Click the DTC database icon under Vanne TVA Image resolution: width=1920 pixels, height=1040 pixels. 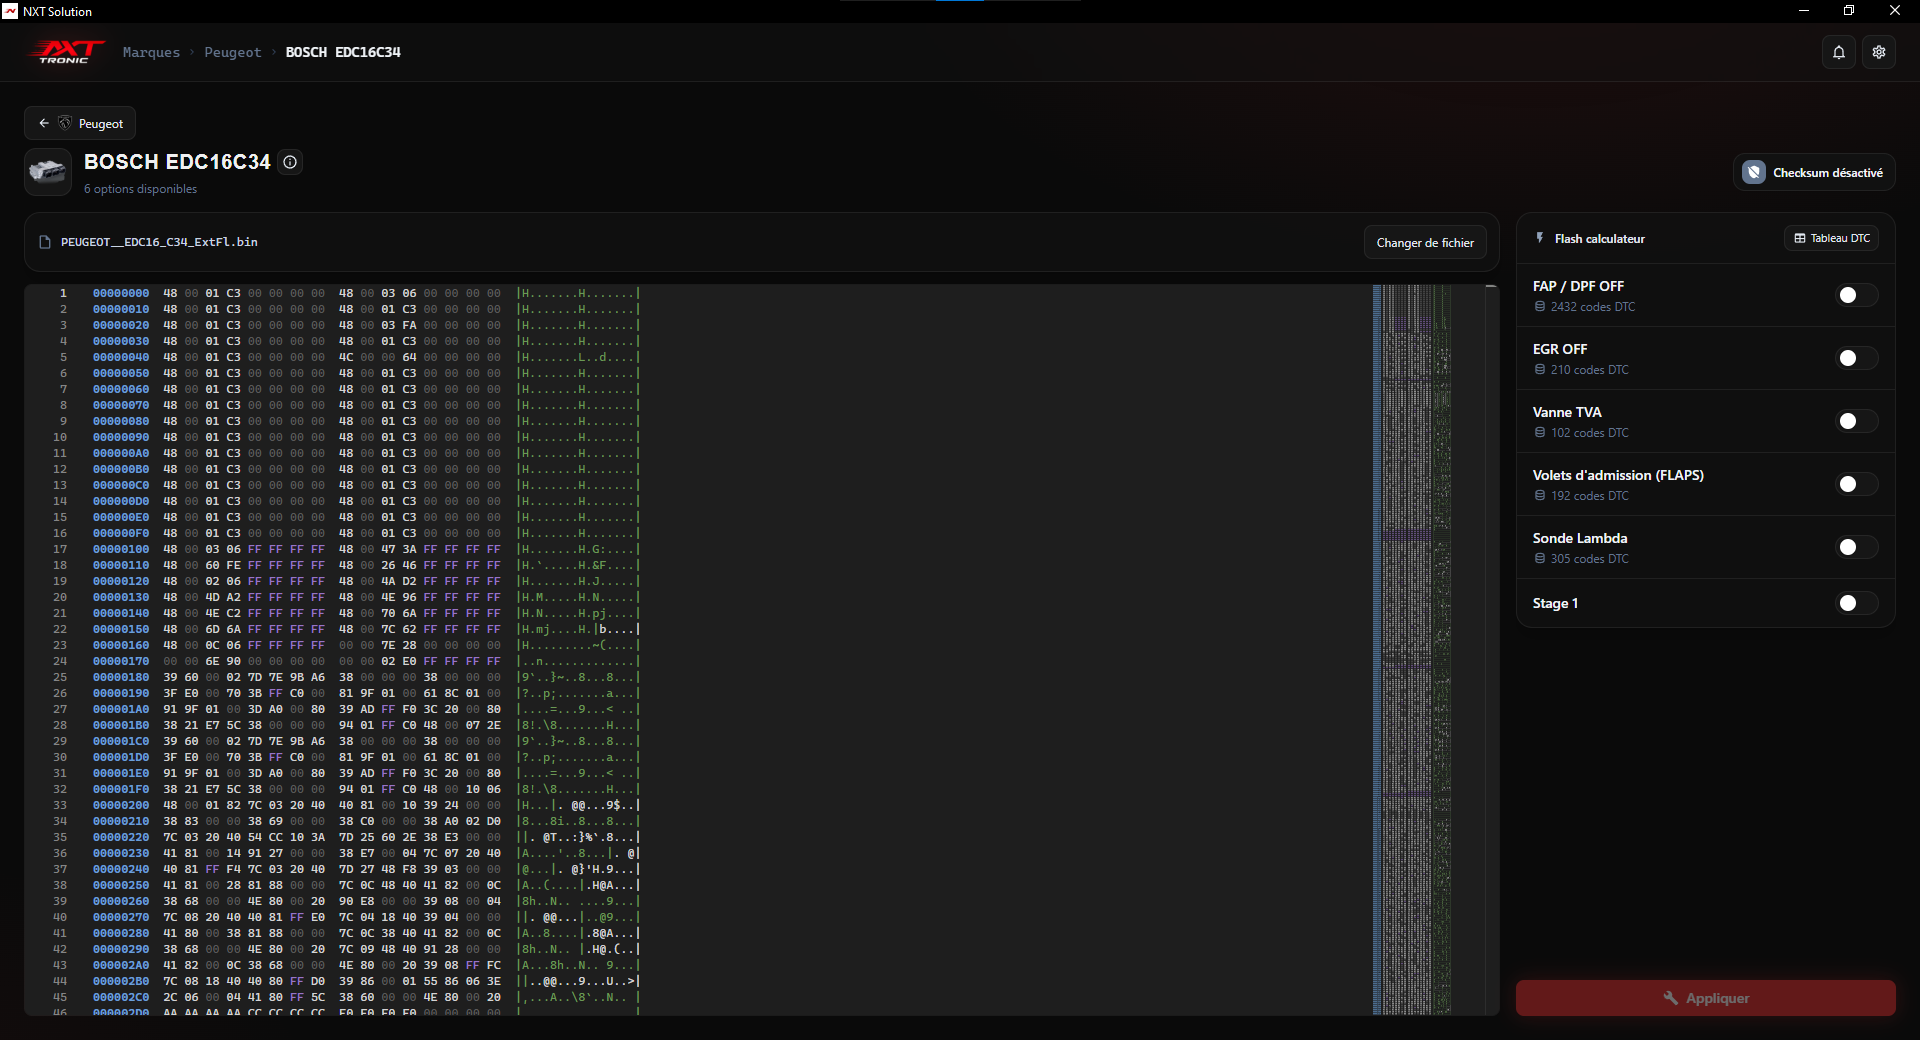[1540, 433]
